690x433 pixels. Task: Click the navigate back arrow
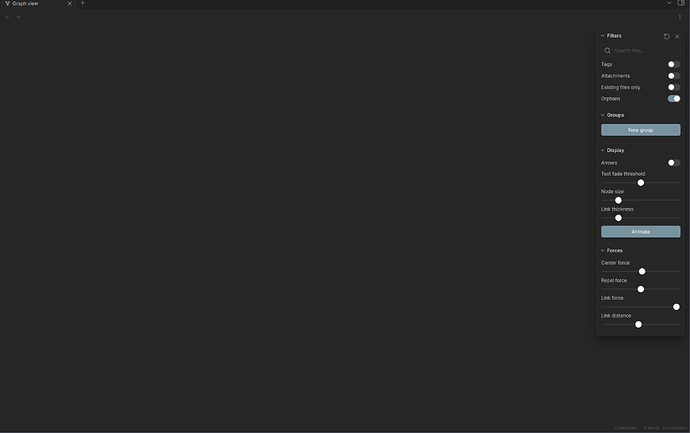point(7,17)
